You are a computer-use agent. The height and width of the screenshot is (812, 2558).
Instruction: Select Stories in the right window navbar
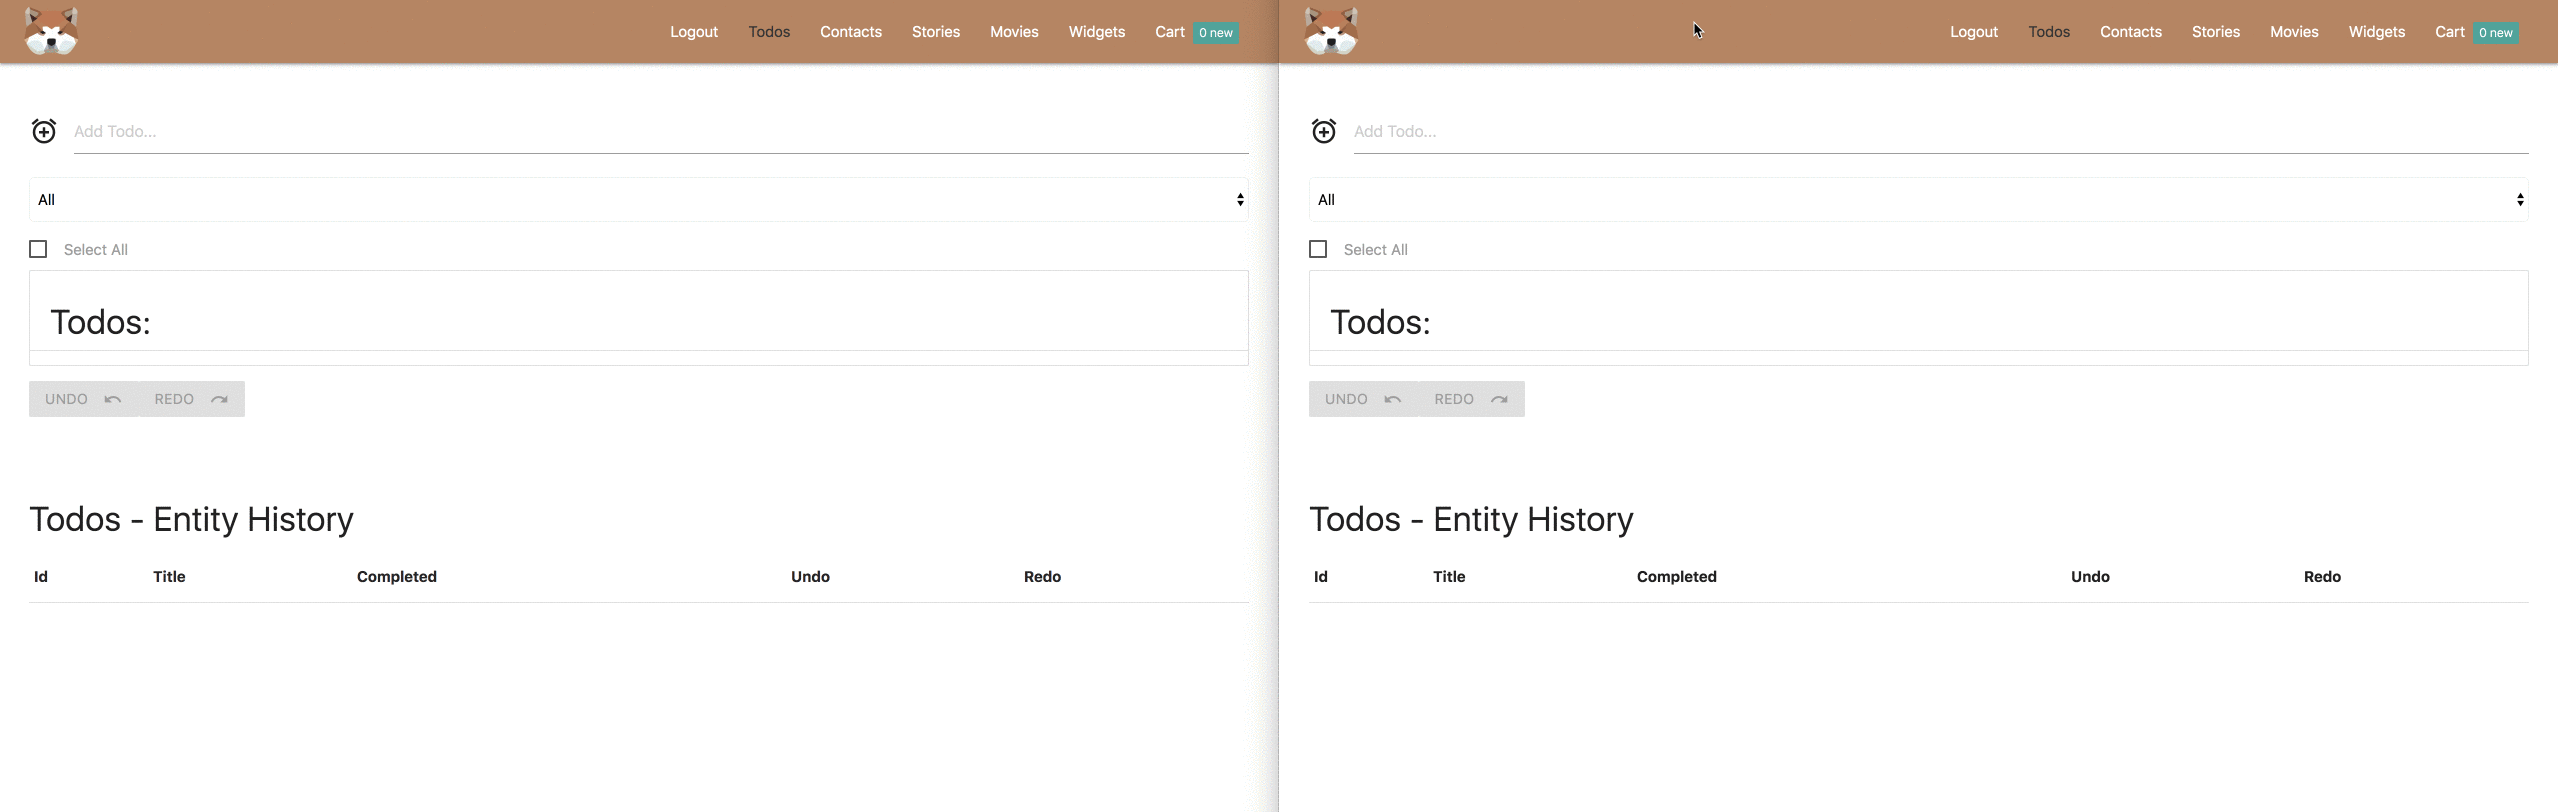tap(2216, 32)
